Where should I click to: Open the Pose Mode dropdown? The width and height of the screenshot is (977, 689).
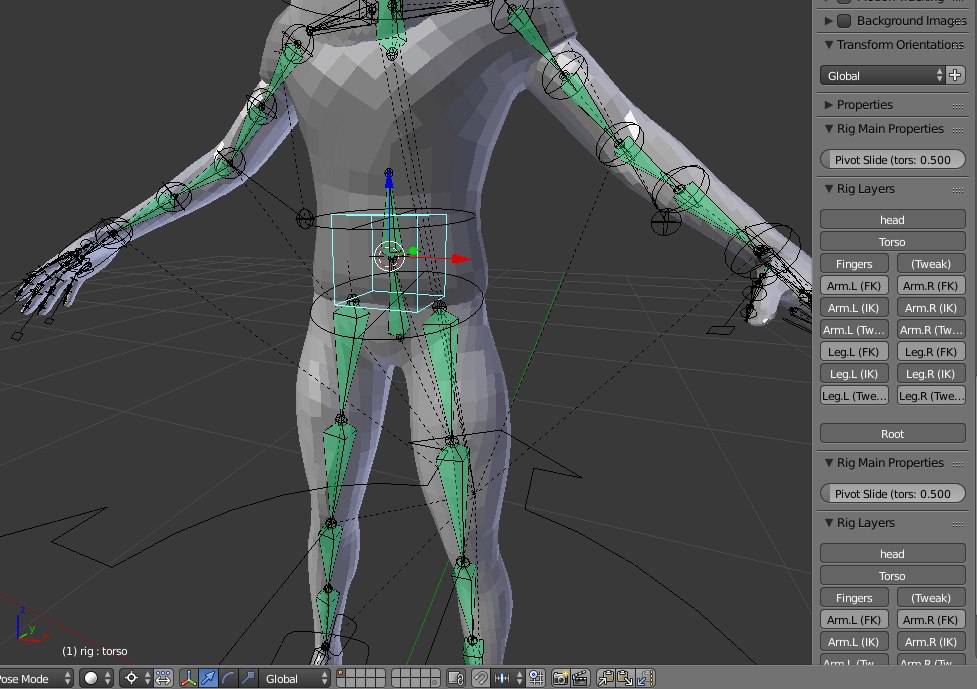[30, 678]
